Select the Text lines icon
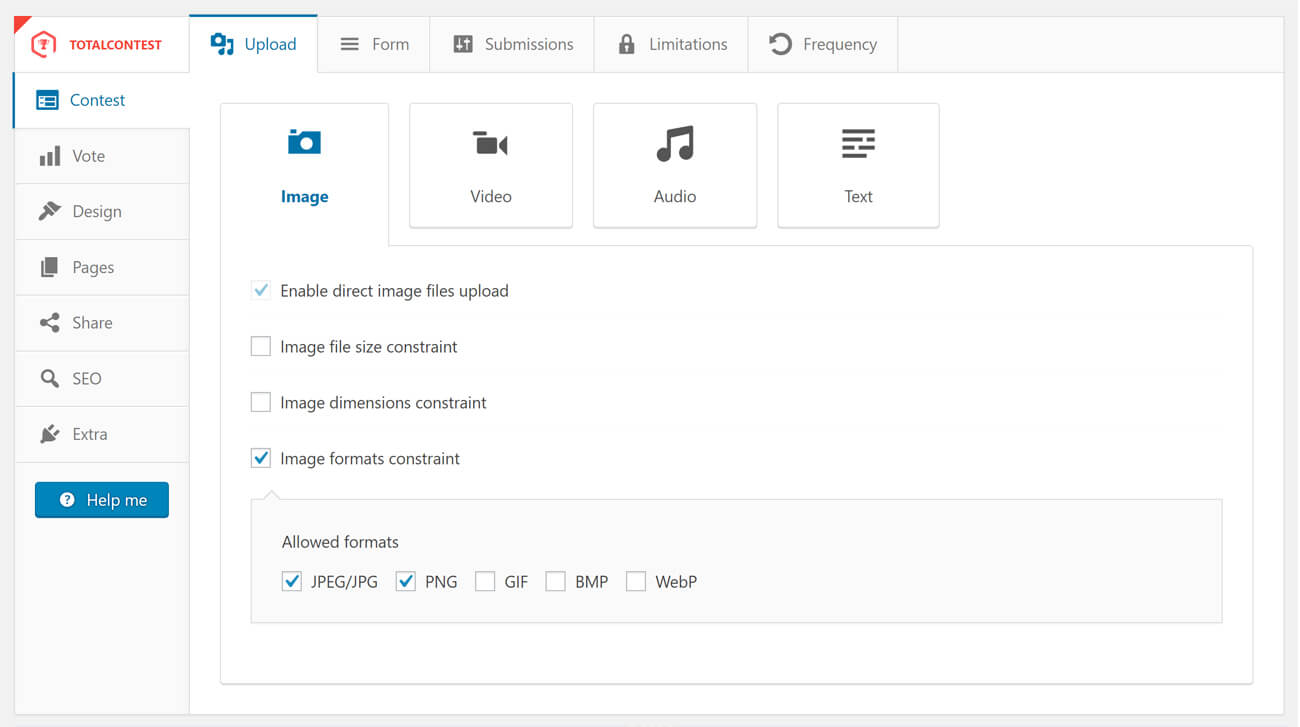The image size is (1300, 727). click(858, 144)
